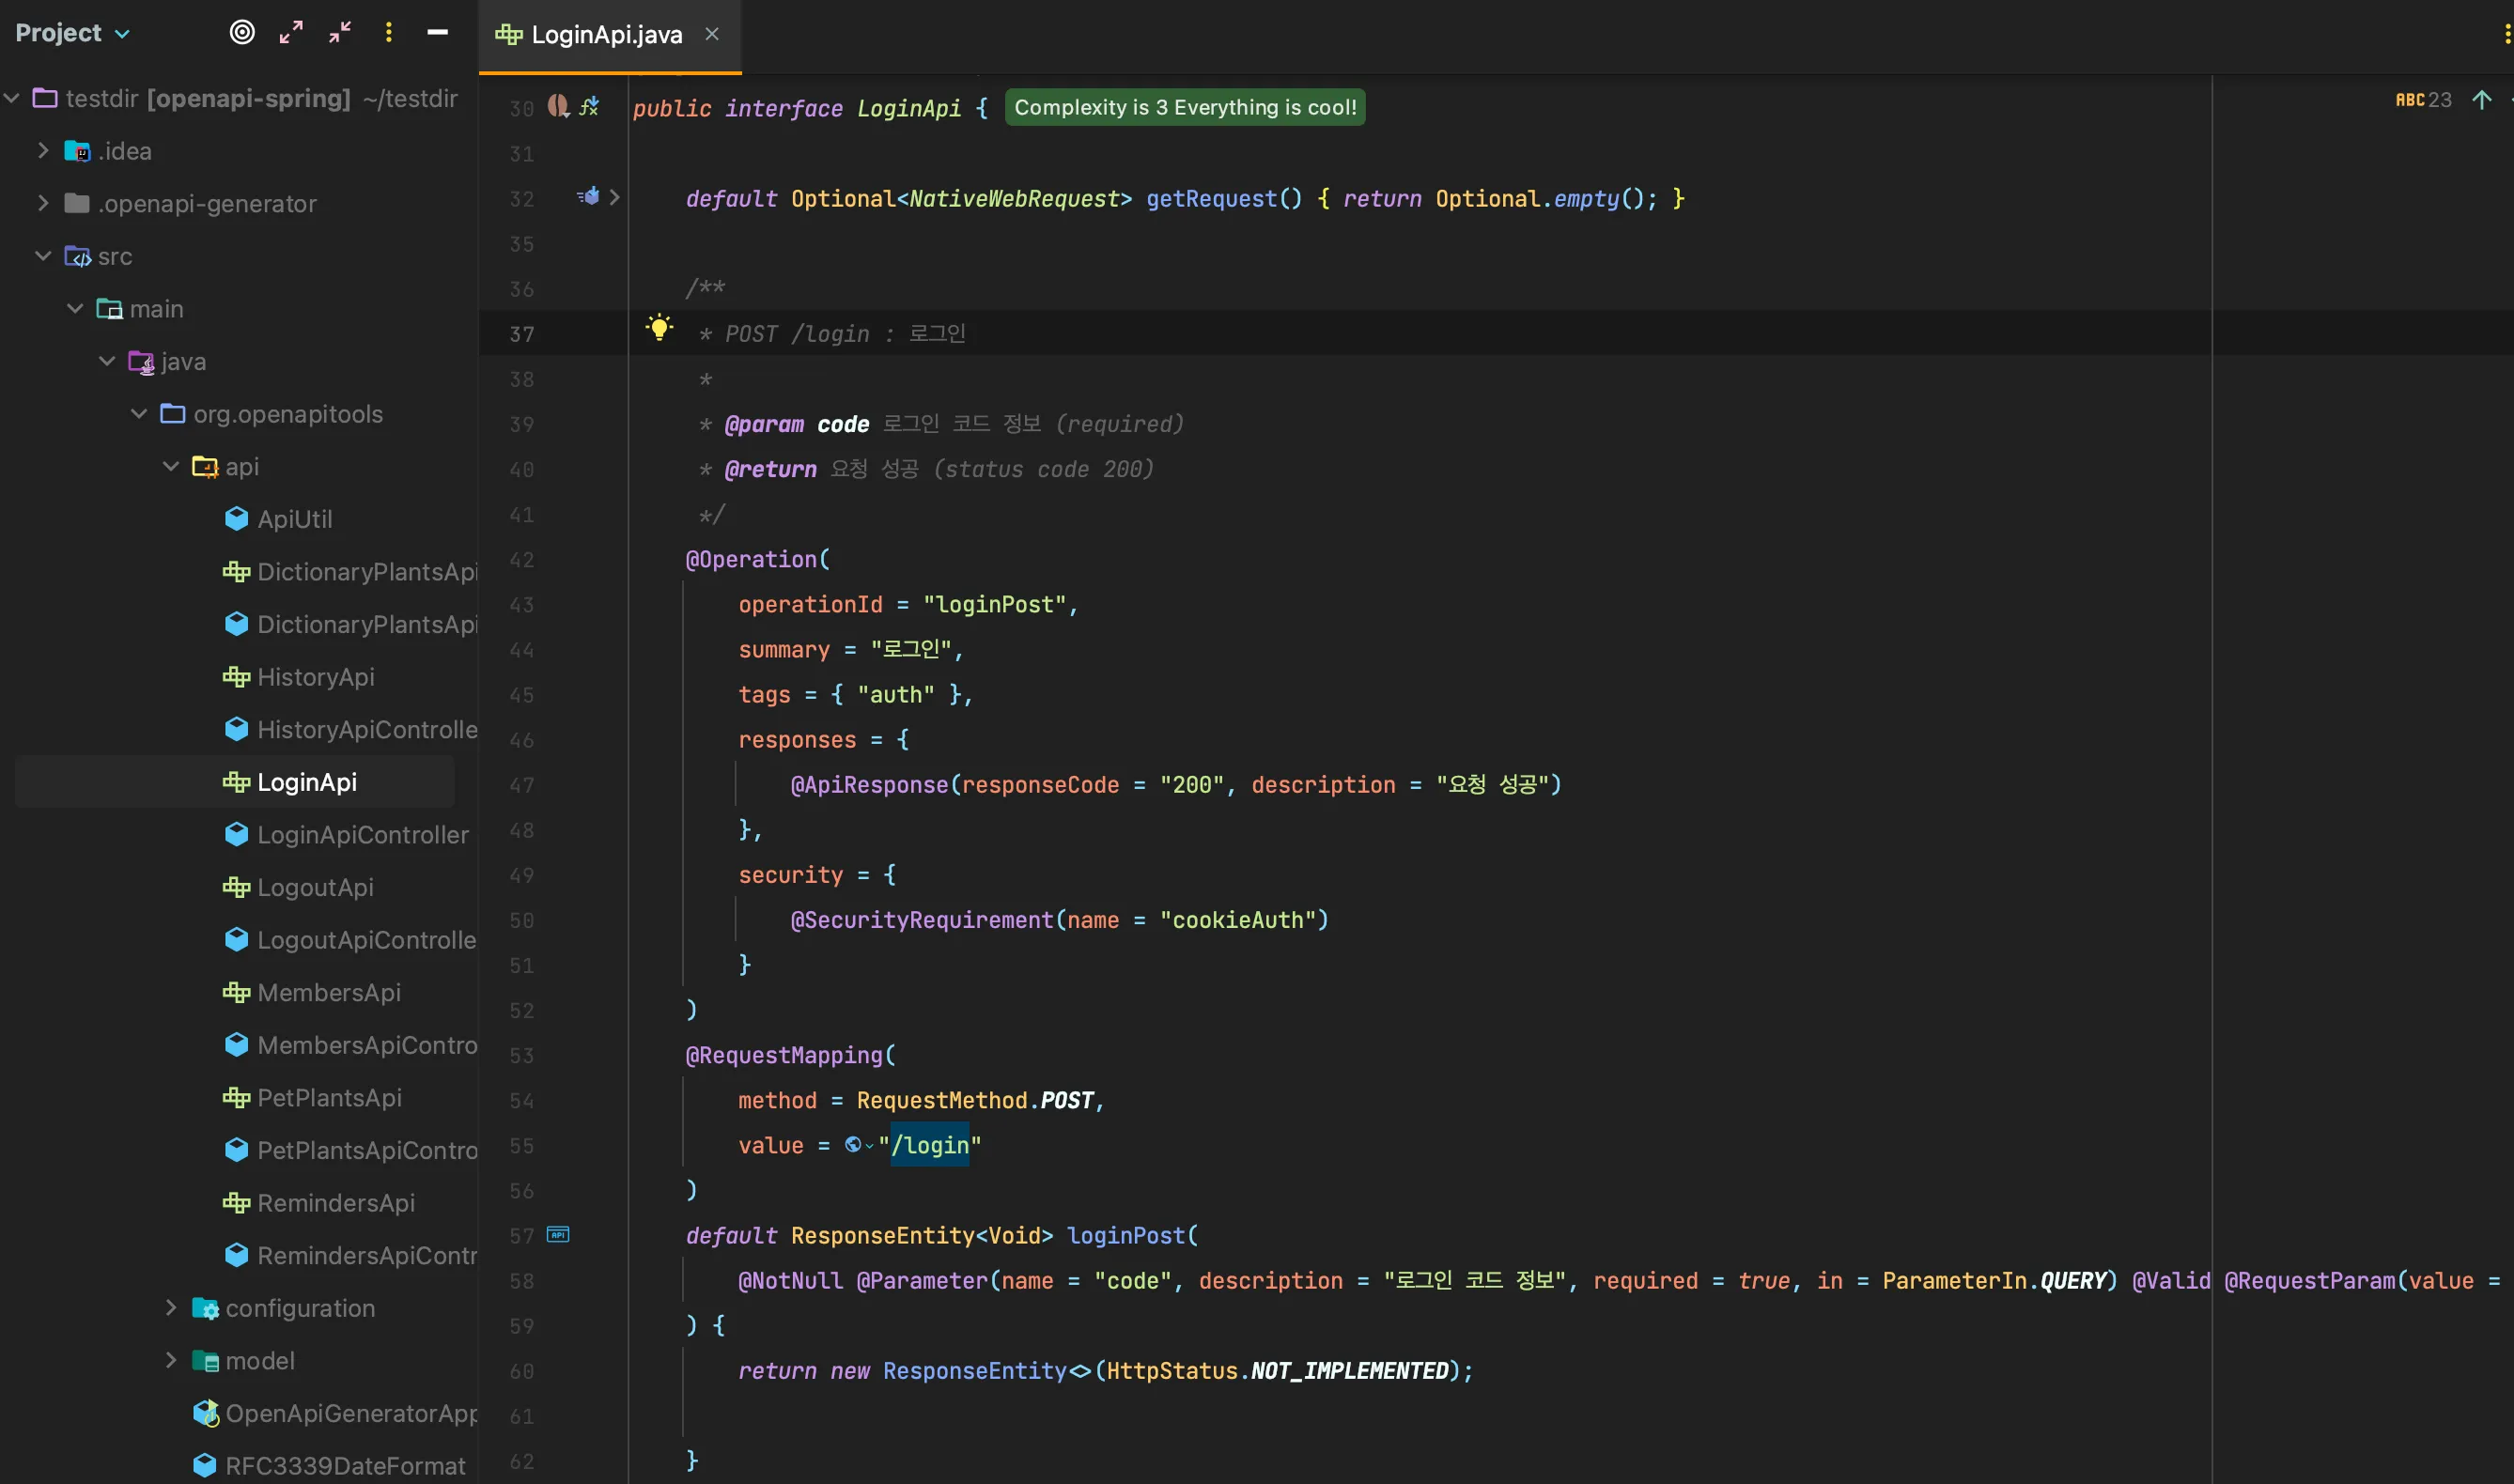Viewport: 2514px width, 1484px height.
Task: Expand the .idea folder
Action: pyautogui.click(x=42, y=151)
